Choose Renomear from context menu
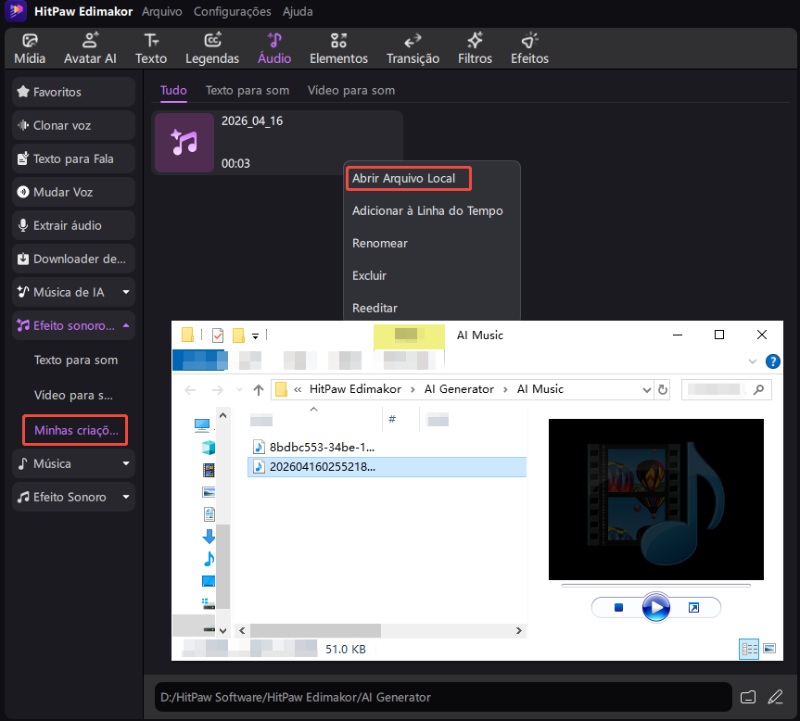Screen dimensions: 800x721 pyautogui.click(x=380, y=243)
